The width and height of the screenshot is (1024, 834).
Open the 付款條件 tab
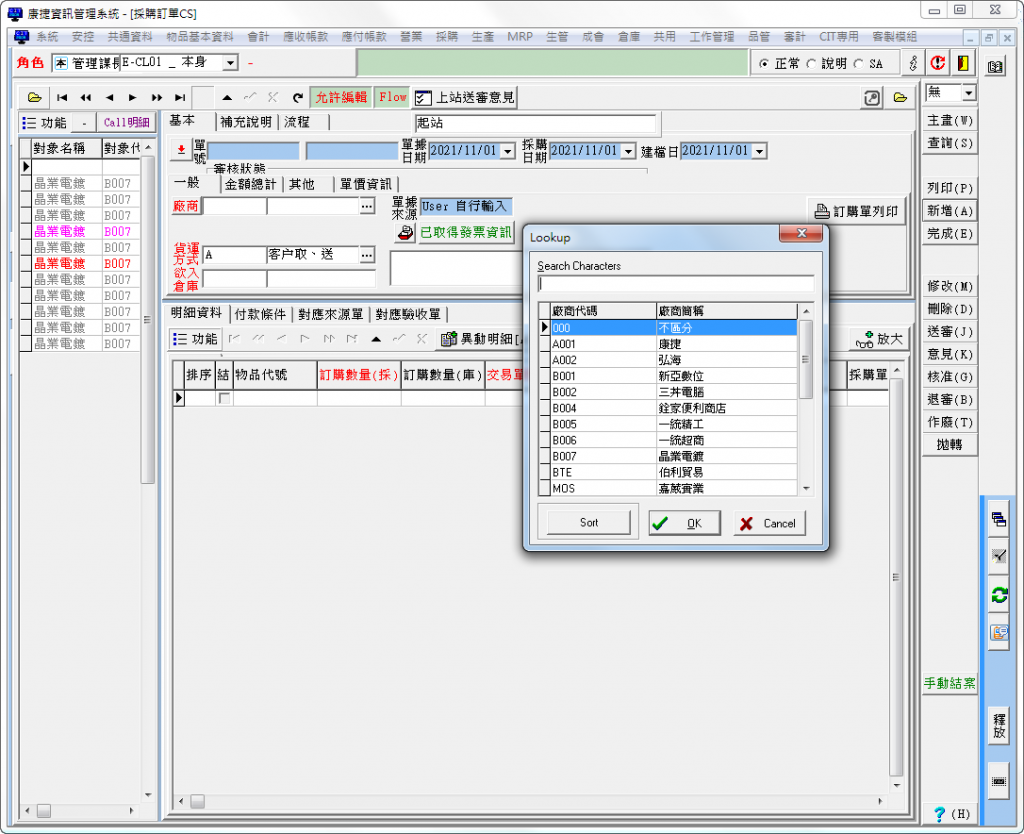261,314
